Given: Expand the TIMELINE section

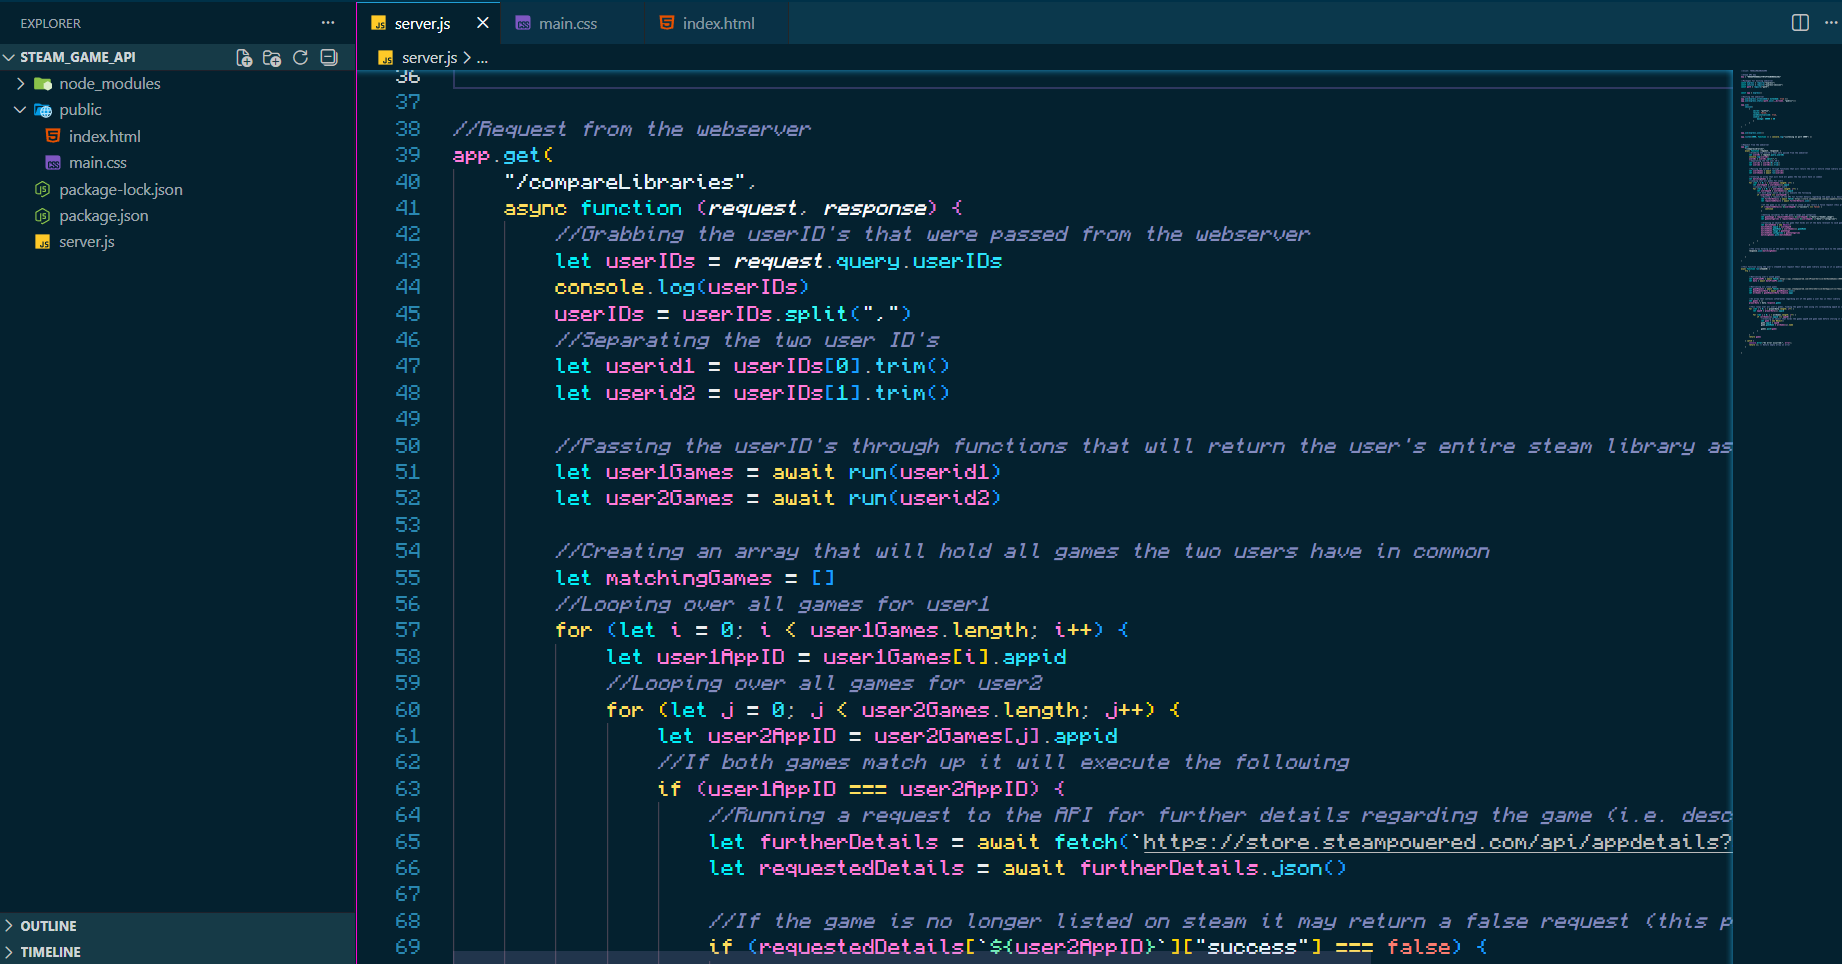Looking at the screenshot, I should [50, 951].
